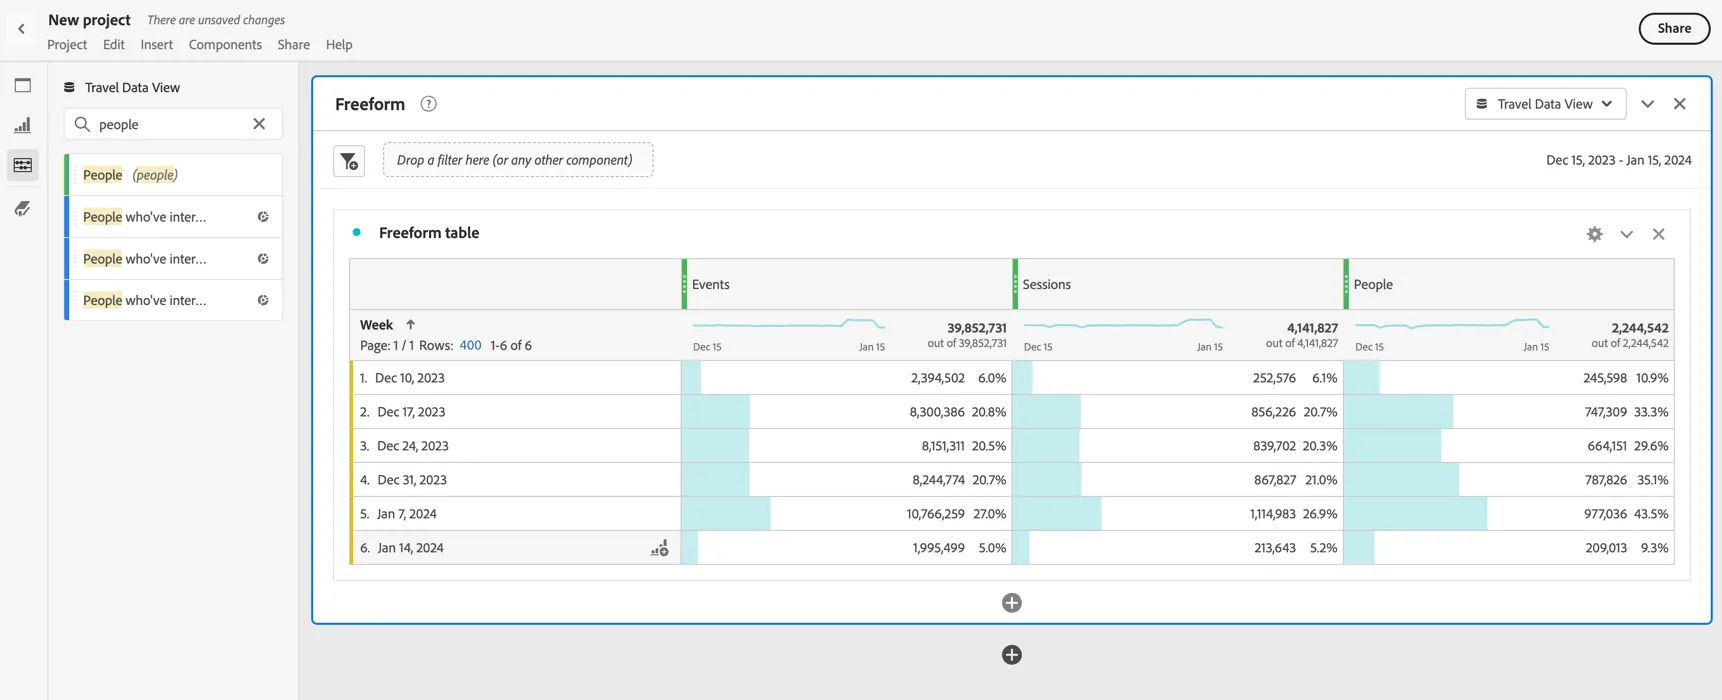Select the People (people) metric component
This screenshot has height=700, width=1722.
174,175
